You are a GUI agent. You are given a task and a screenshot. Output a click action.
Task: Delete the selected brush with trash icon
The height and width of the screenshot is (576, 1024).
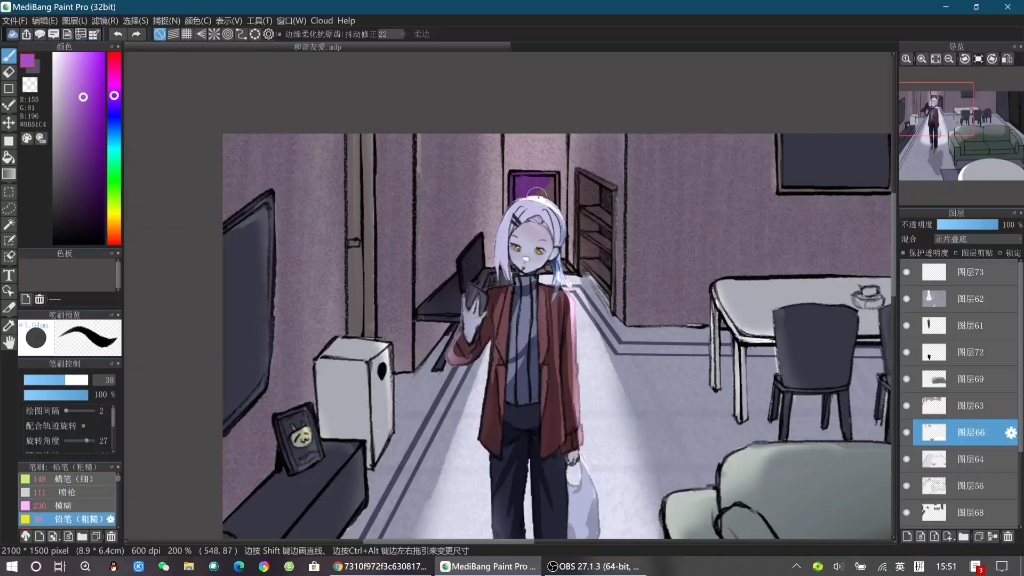(111, 536)
